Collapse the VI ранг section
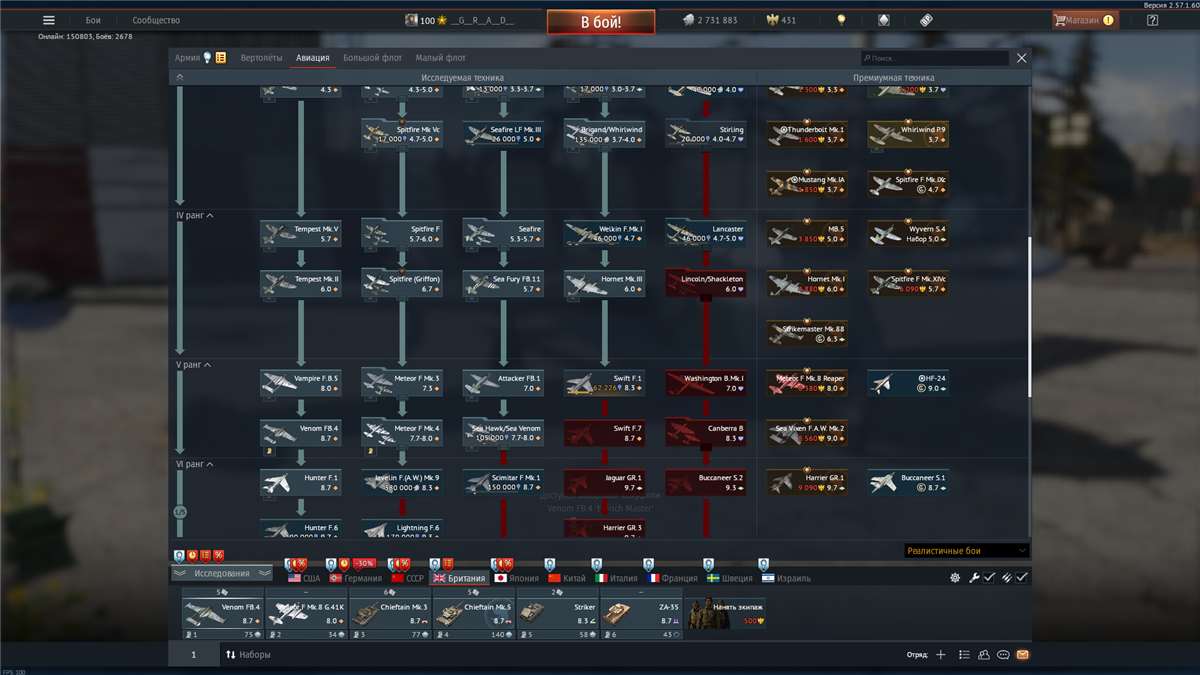Image resolution: width=1200 pixels, height=675 pixels. (211, 464)
